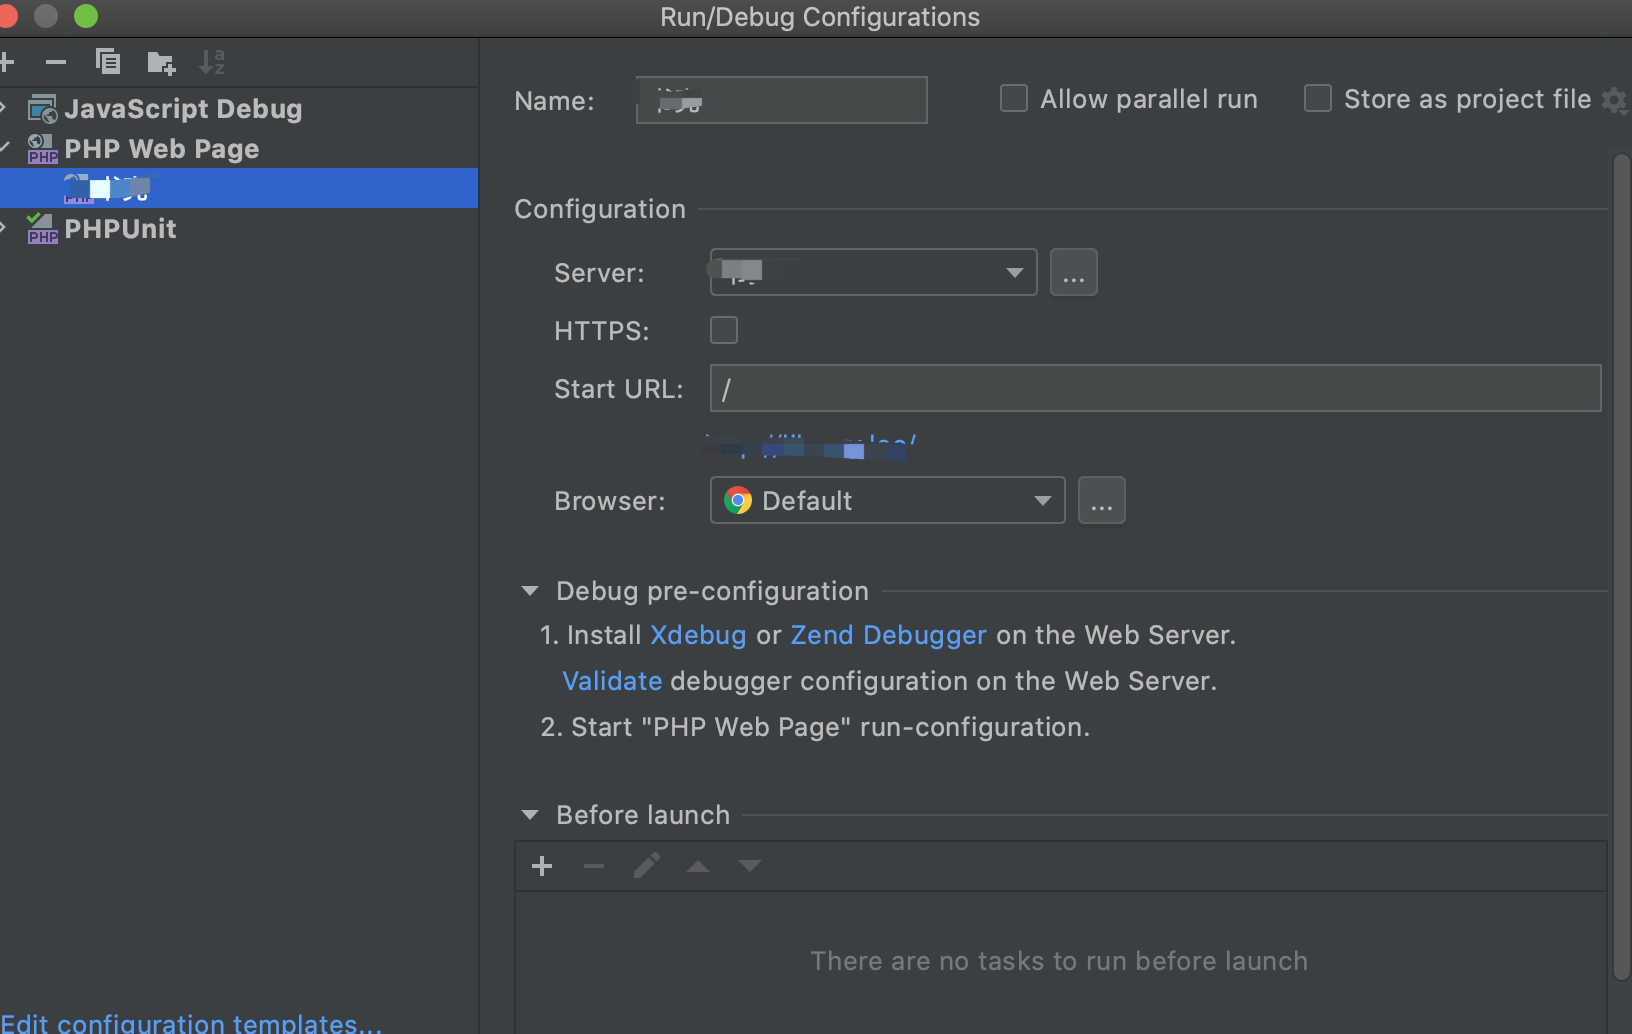Enable the HTTPS checkbox
Viewport: 1632px width, 1034px height.
pos(724,330)
